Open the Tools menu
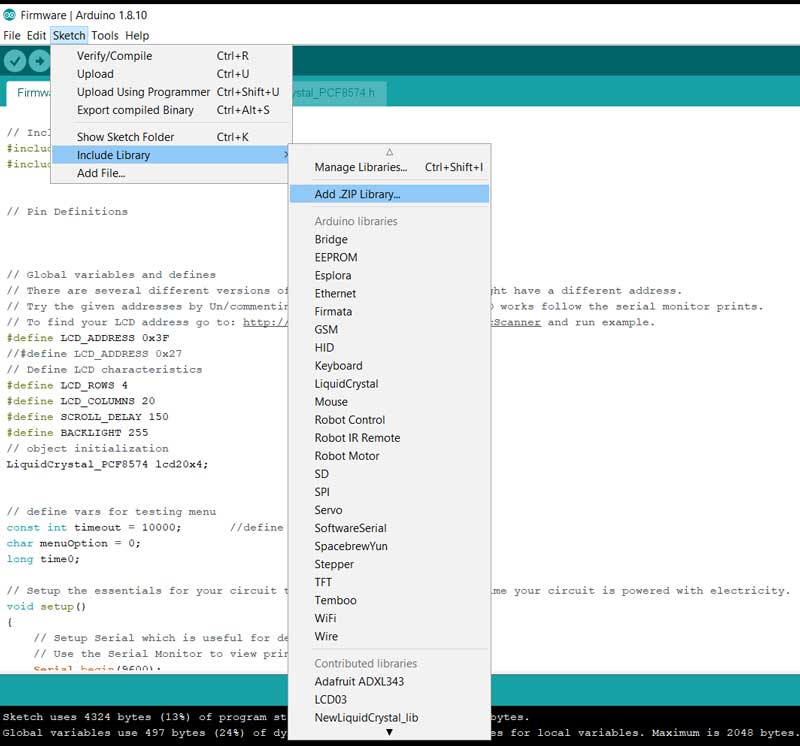Image resolution: width=800 pixels, height=746 pixels. [105, 36]
